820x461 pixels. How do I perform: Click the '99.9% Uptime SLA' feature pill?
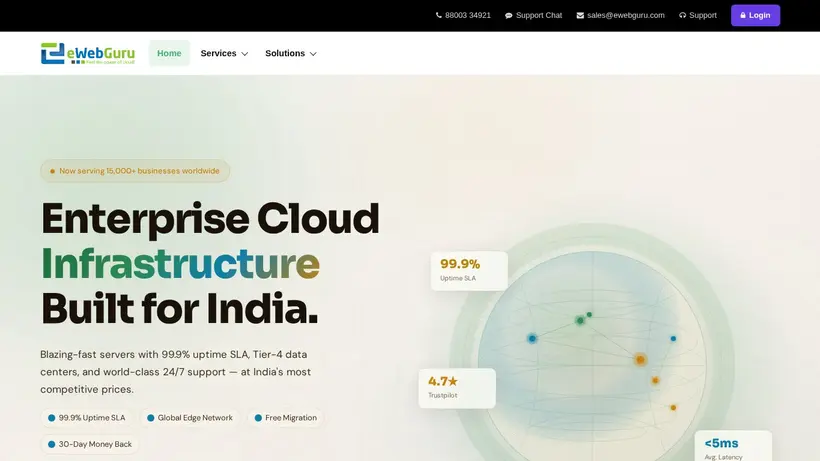click(87, 418)
